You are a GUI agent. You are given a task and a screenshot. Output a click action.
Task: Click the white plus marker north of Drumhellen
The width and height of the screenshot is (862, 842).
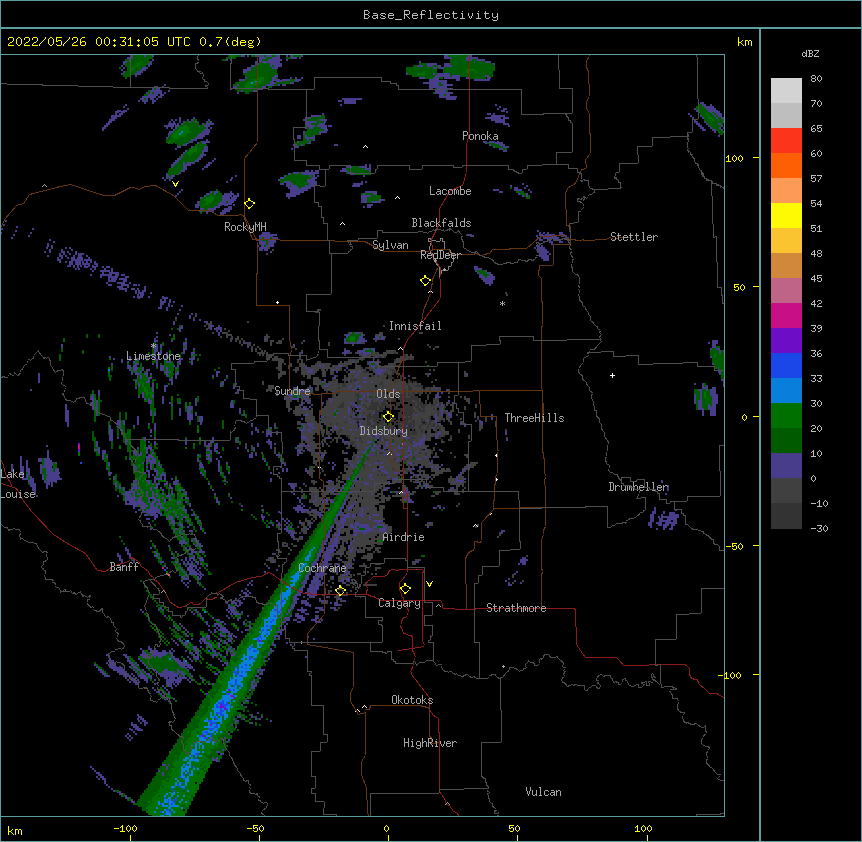click(x=612, y=375)
